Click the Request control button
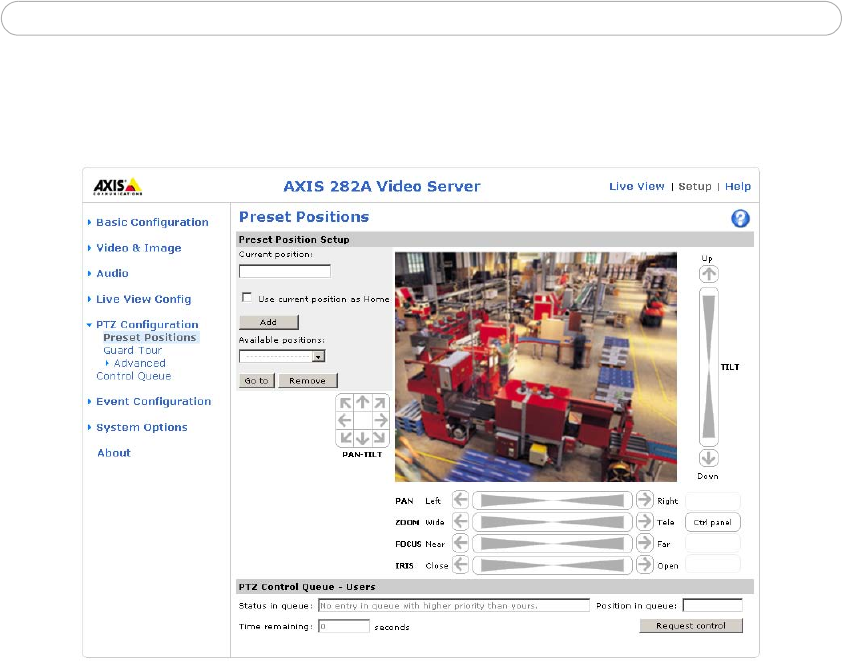842x665 pixels. pos(691,626)
